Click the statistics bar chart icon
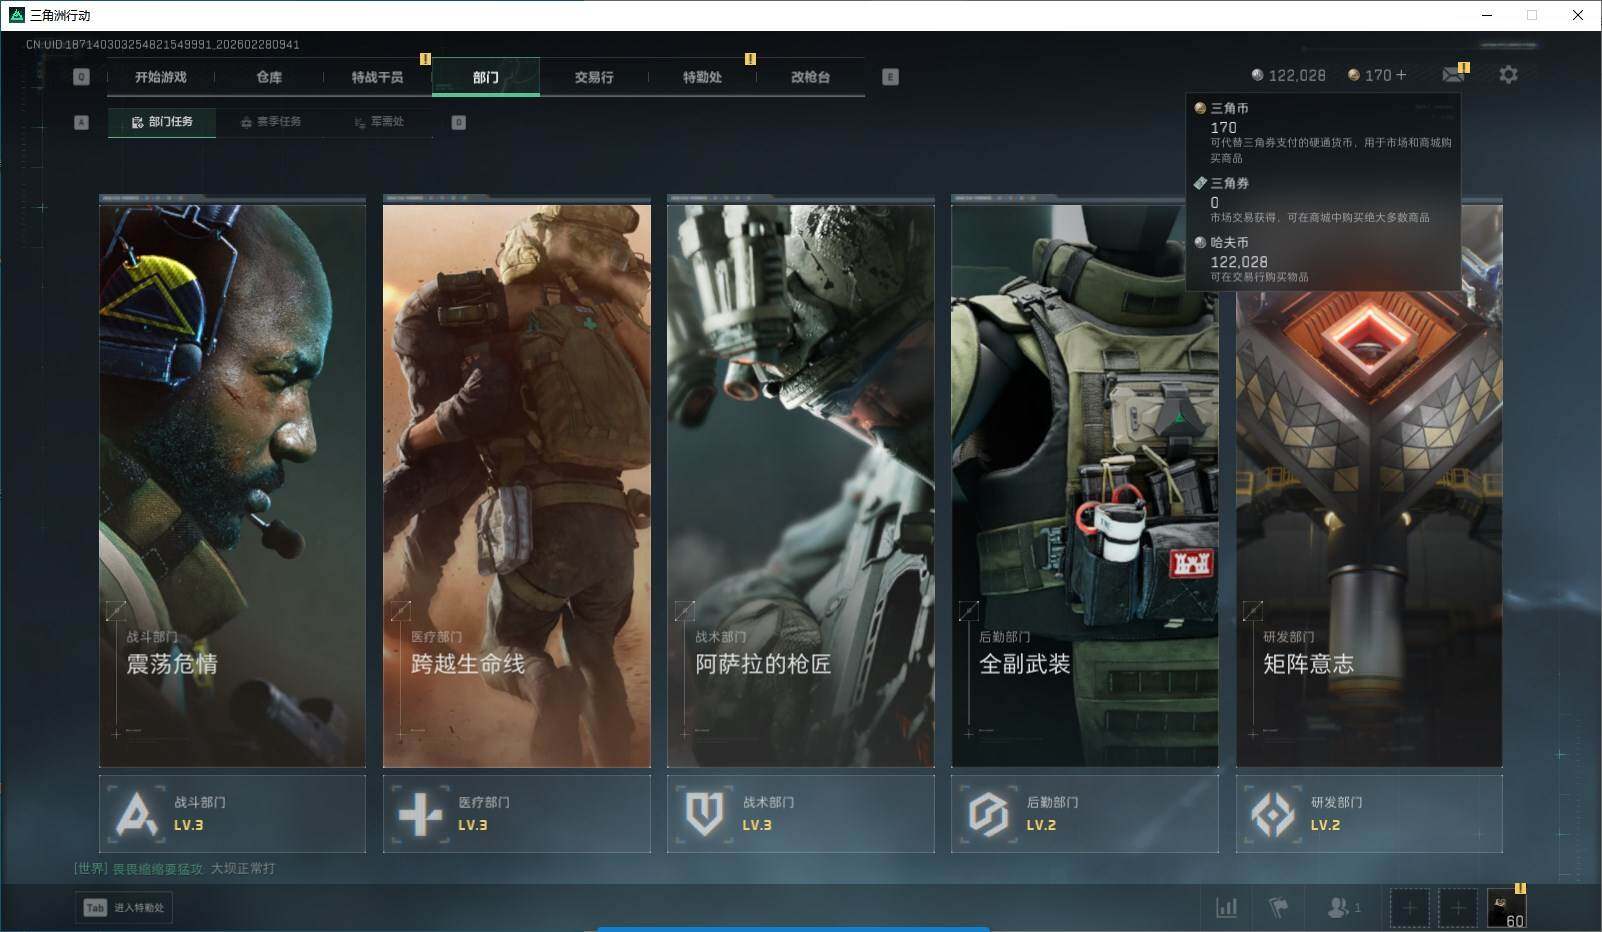Image resolution: width=1602 pixels, height=932 pixels. point(1226,907)
